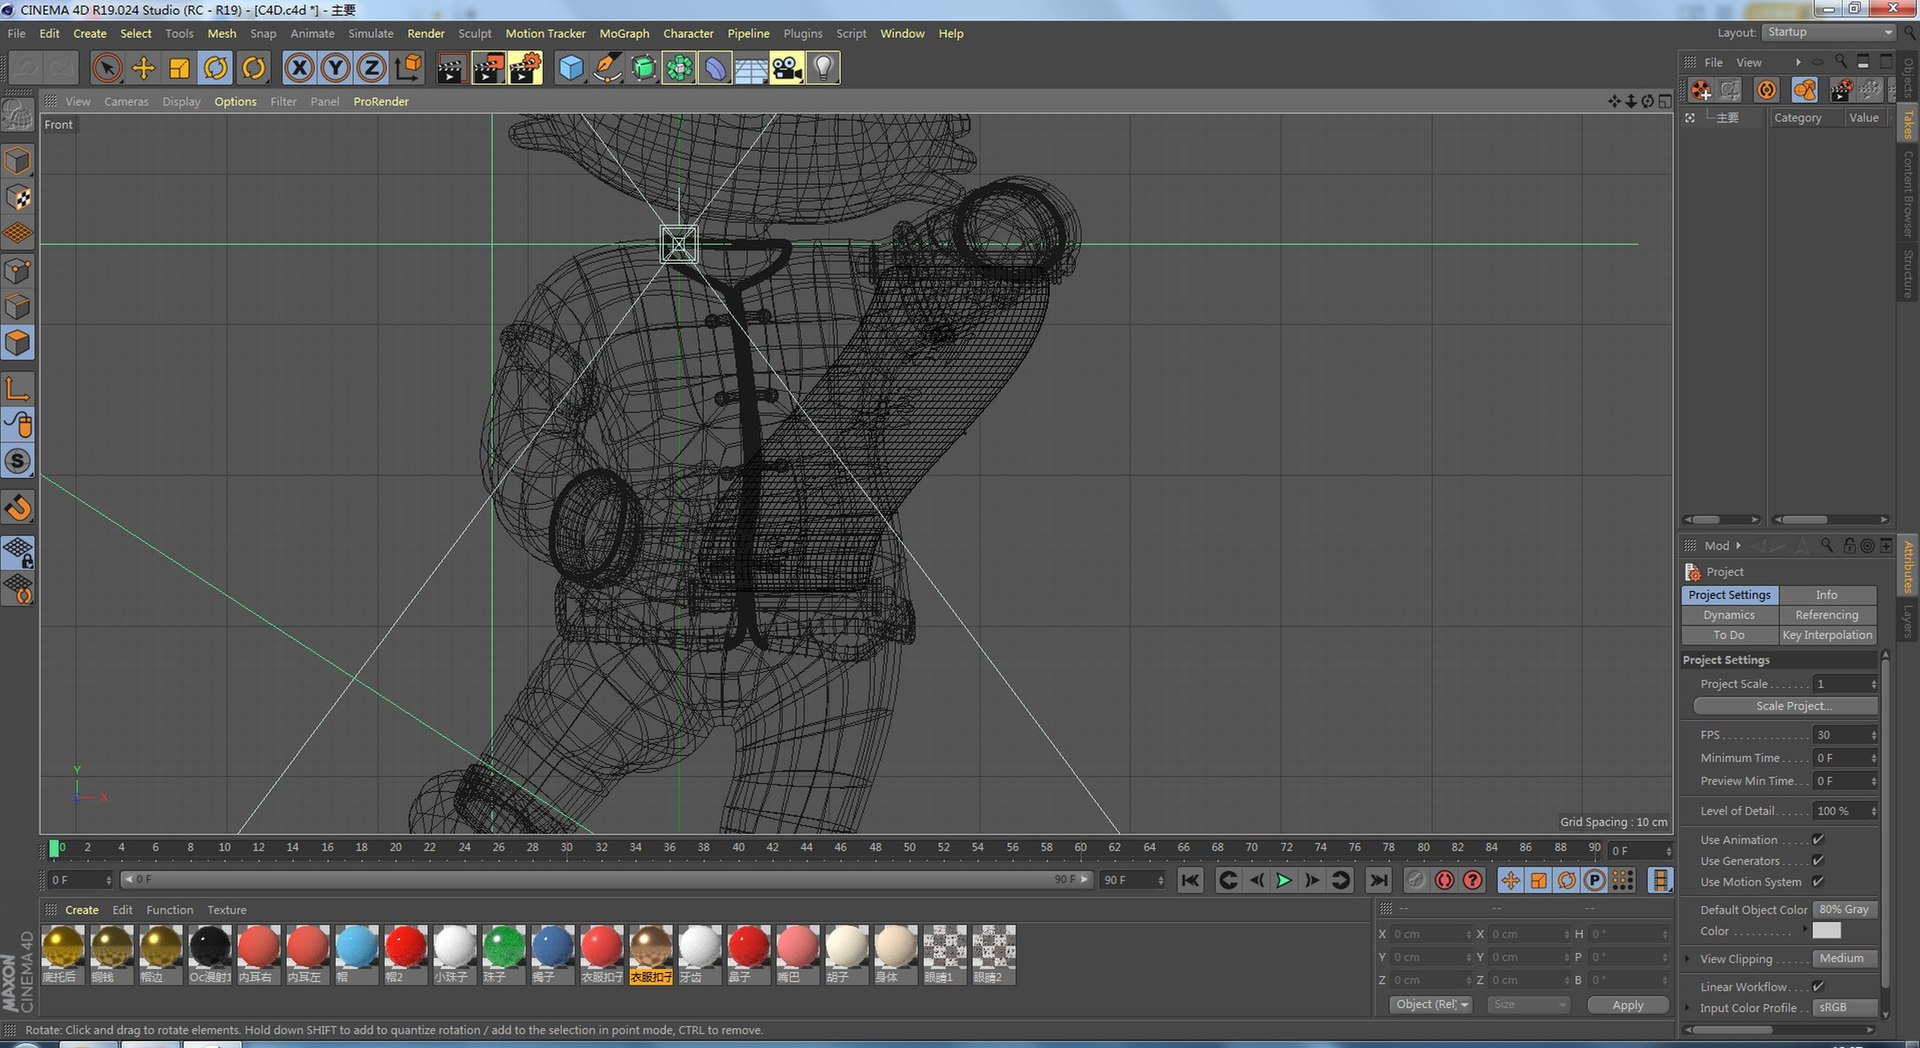This screenshot has width=1920, height=1048.
Task: Open the spline Pen tool icon
Action: point(607,68)
